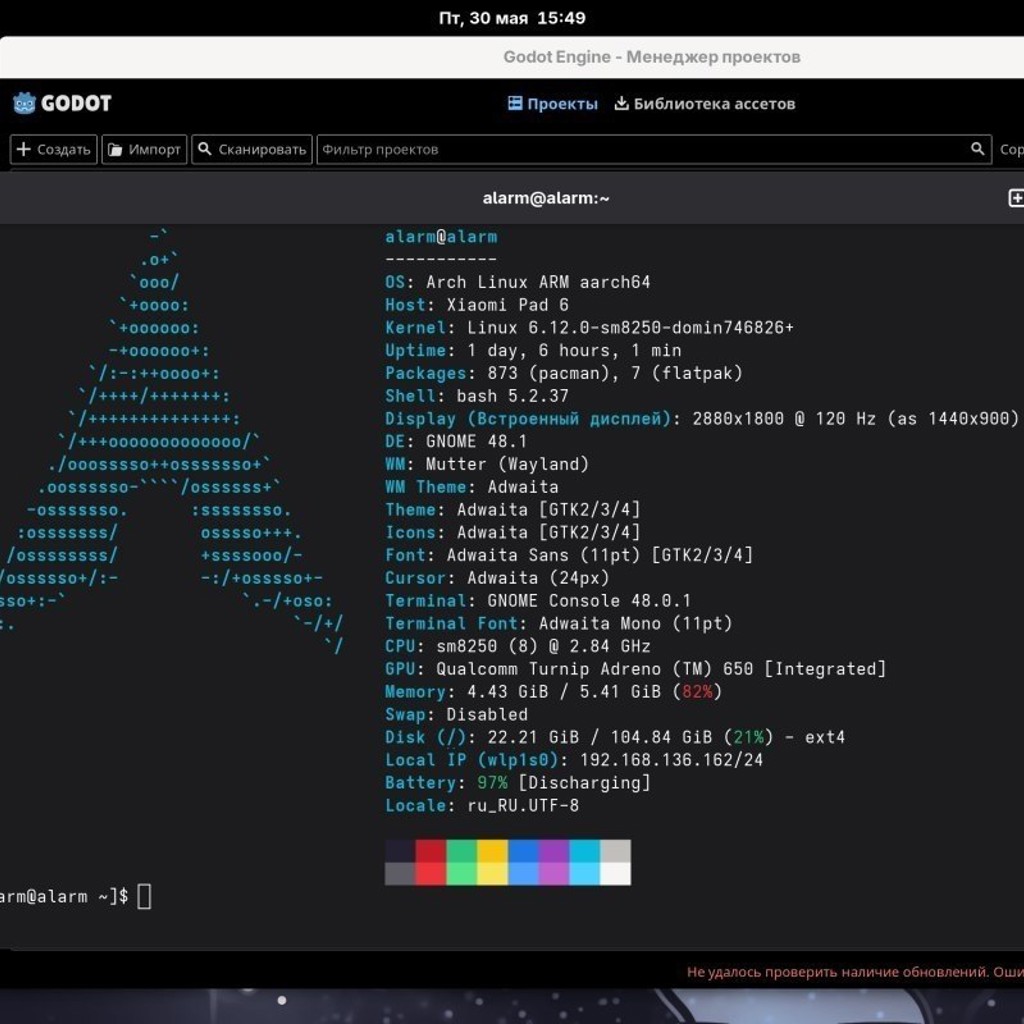The height and width of the screenshot is (1024, 1024).
Task: Click the terminal title alarm@alarm:~
Action: pos(546,198)
